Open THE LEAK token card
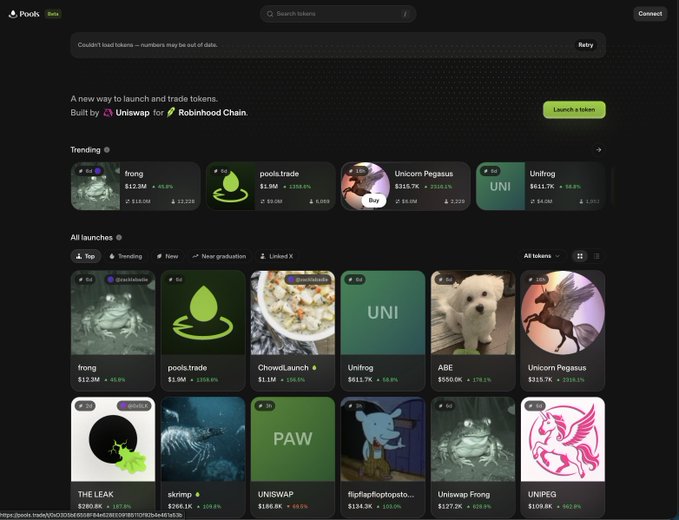The image size is (679, 520). (113, 457)
